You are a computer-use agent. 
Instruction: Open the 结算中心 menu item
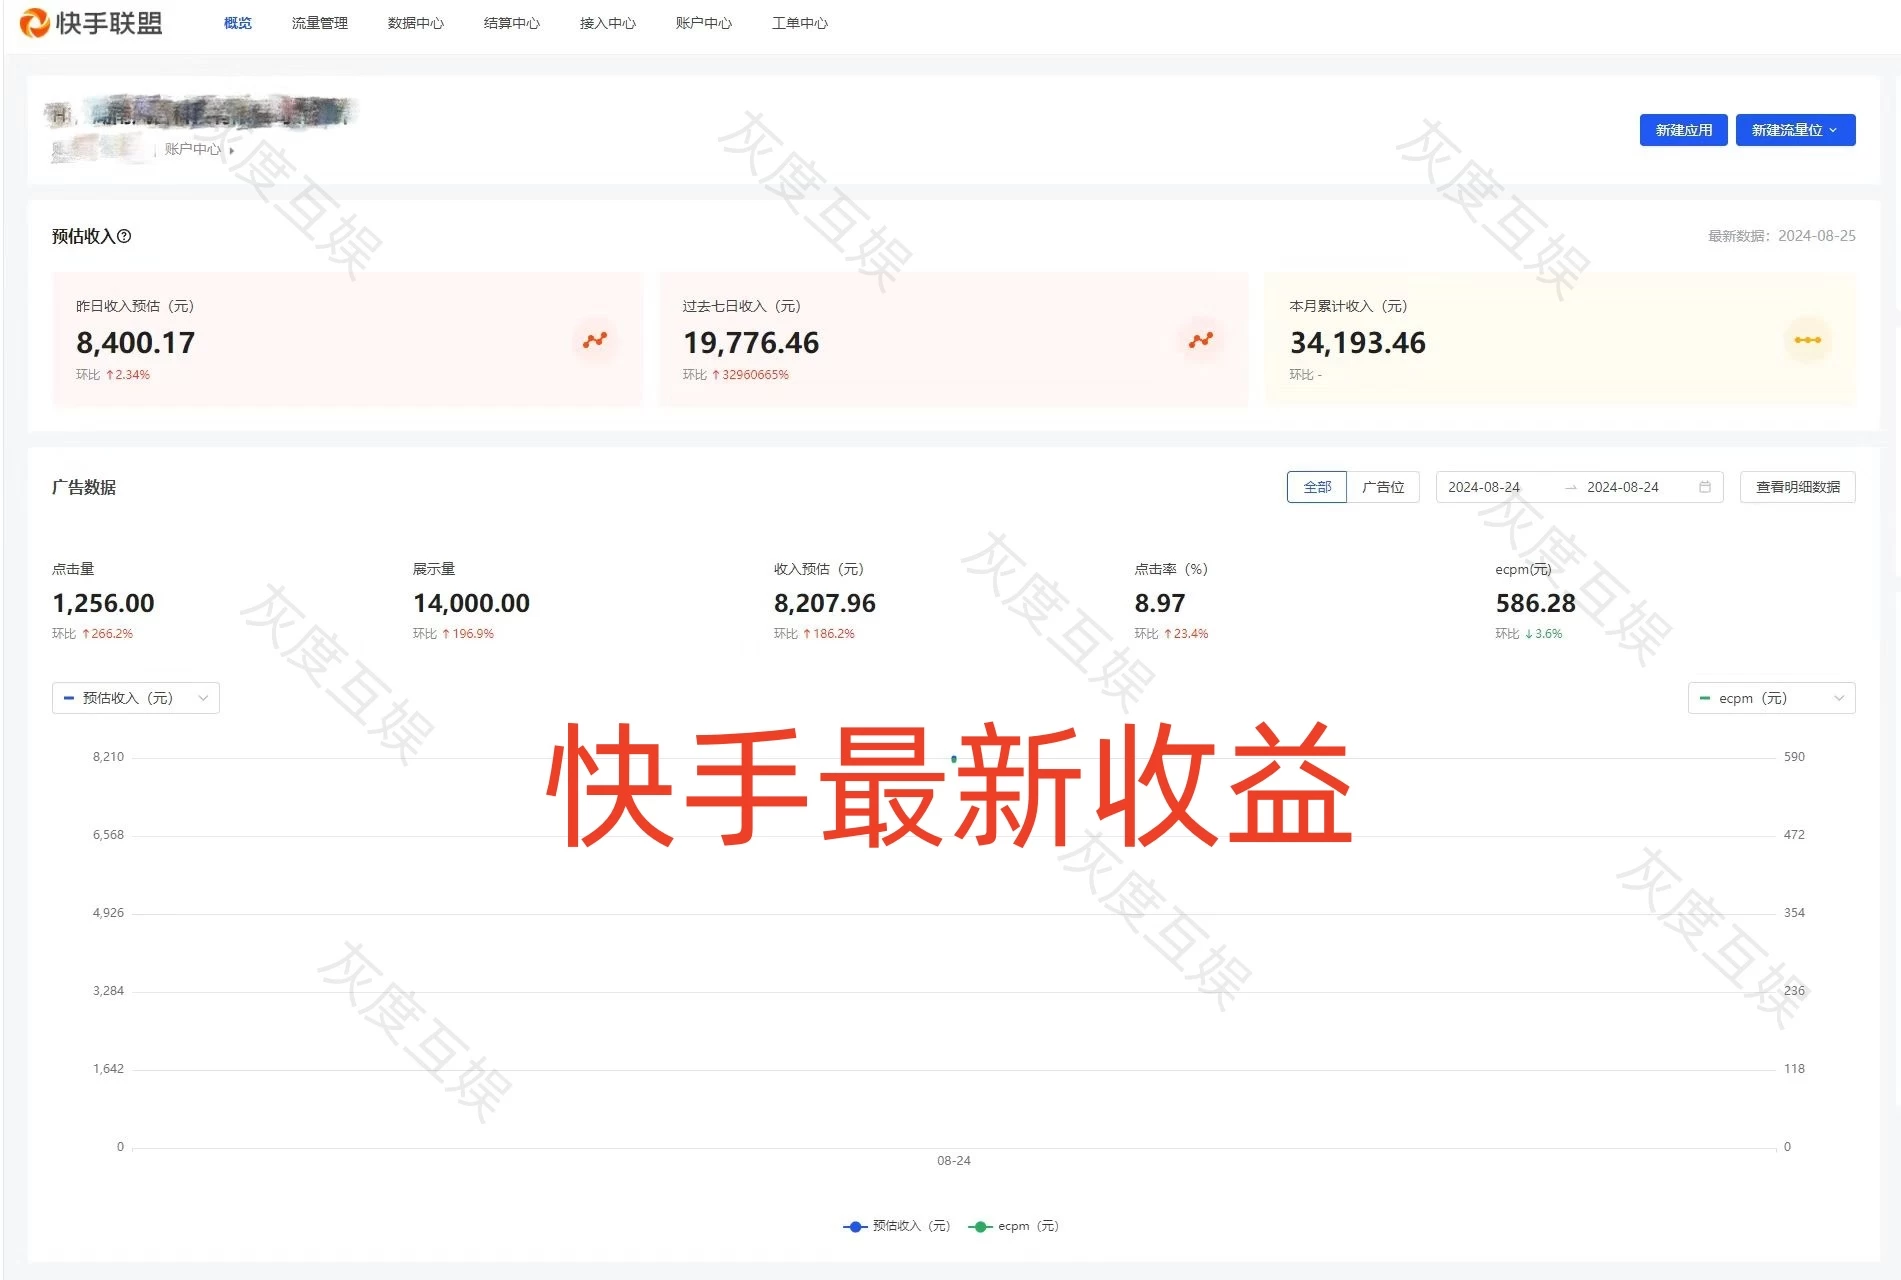(511, 23)
